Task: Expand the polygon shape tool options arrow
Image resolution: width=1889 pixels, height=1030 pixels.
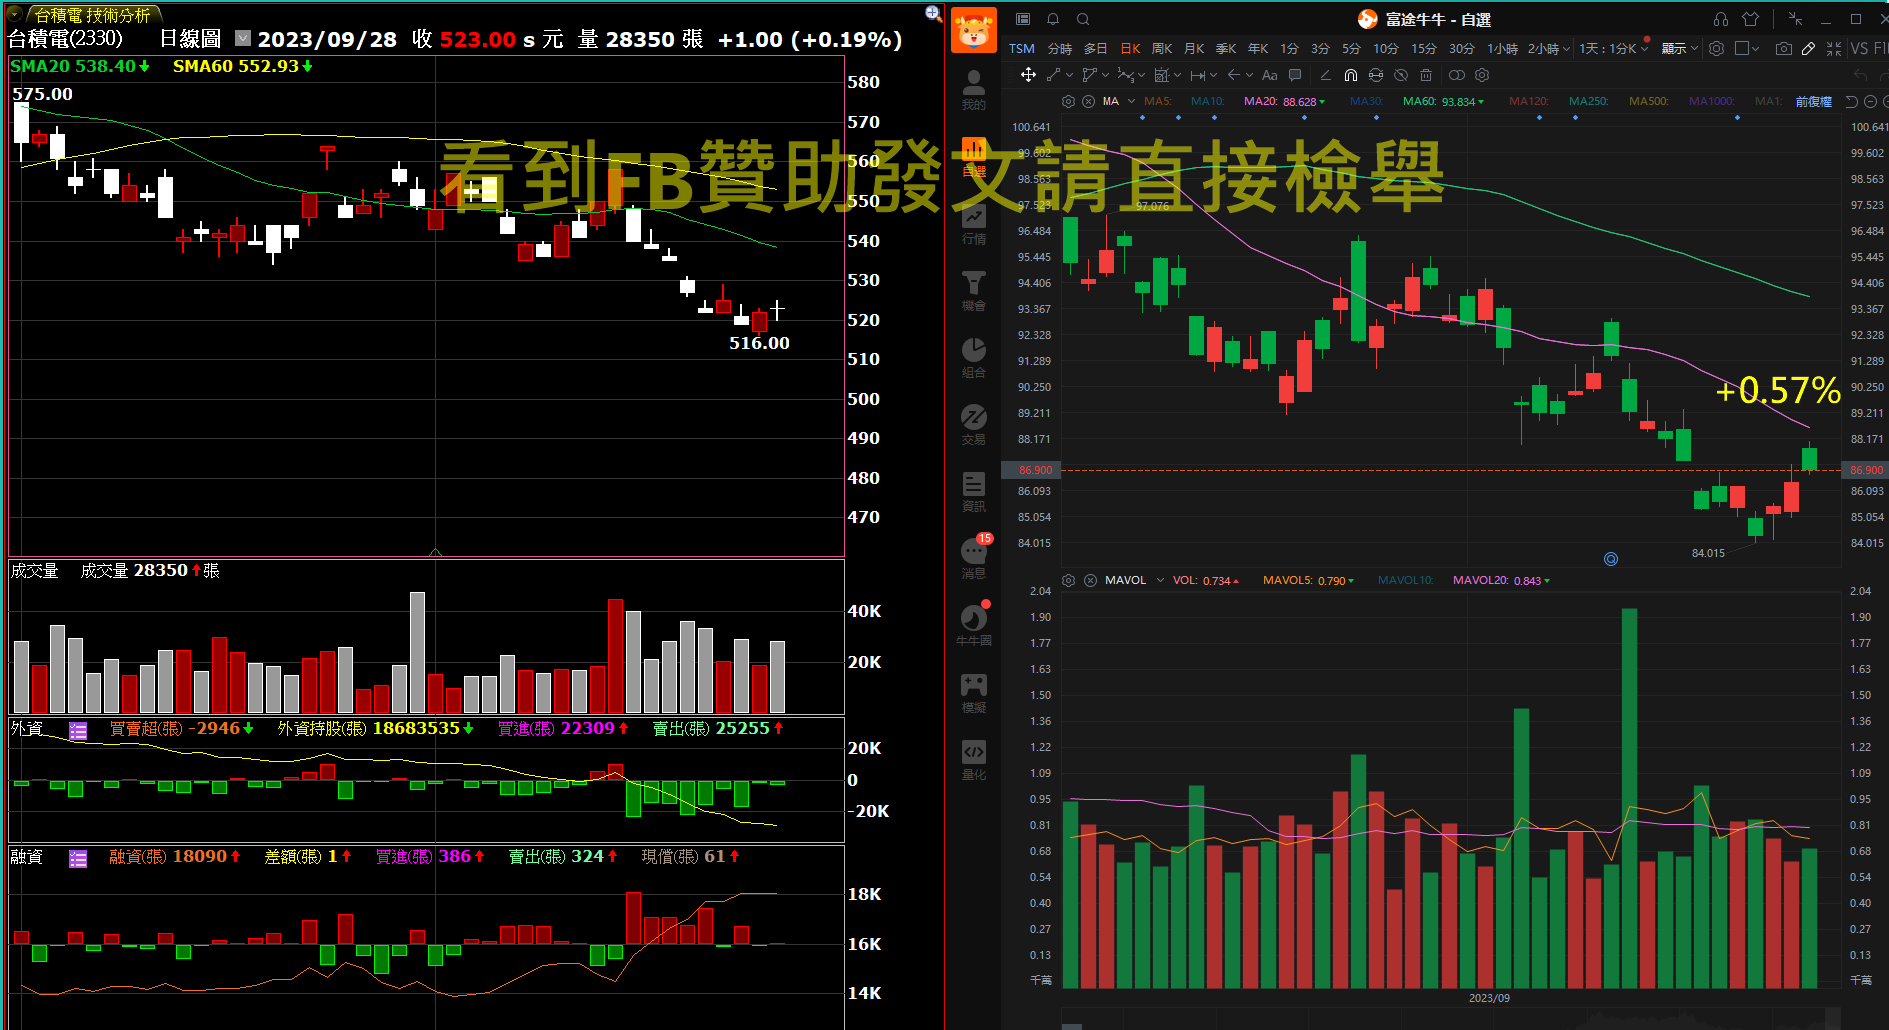Action: 1105,75
